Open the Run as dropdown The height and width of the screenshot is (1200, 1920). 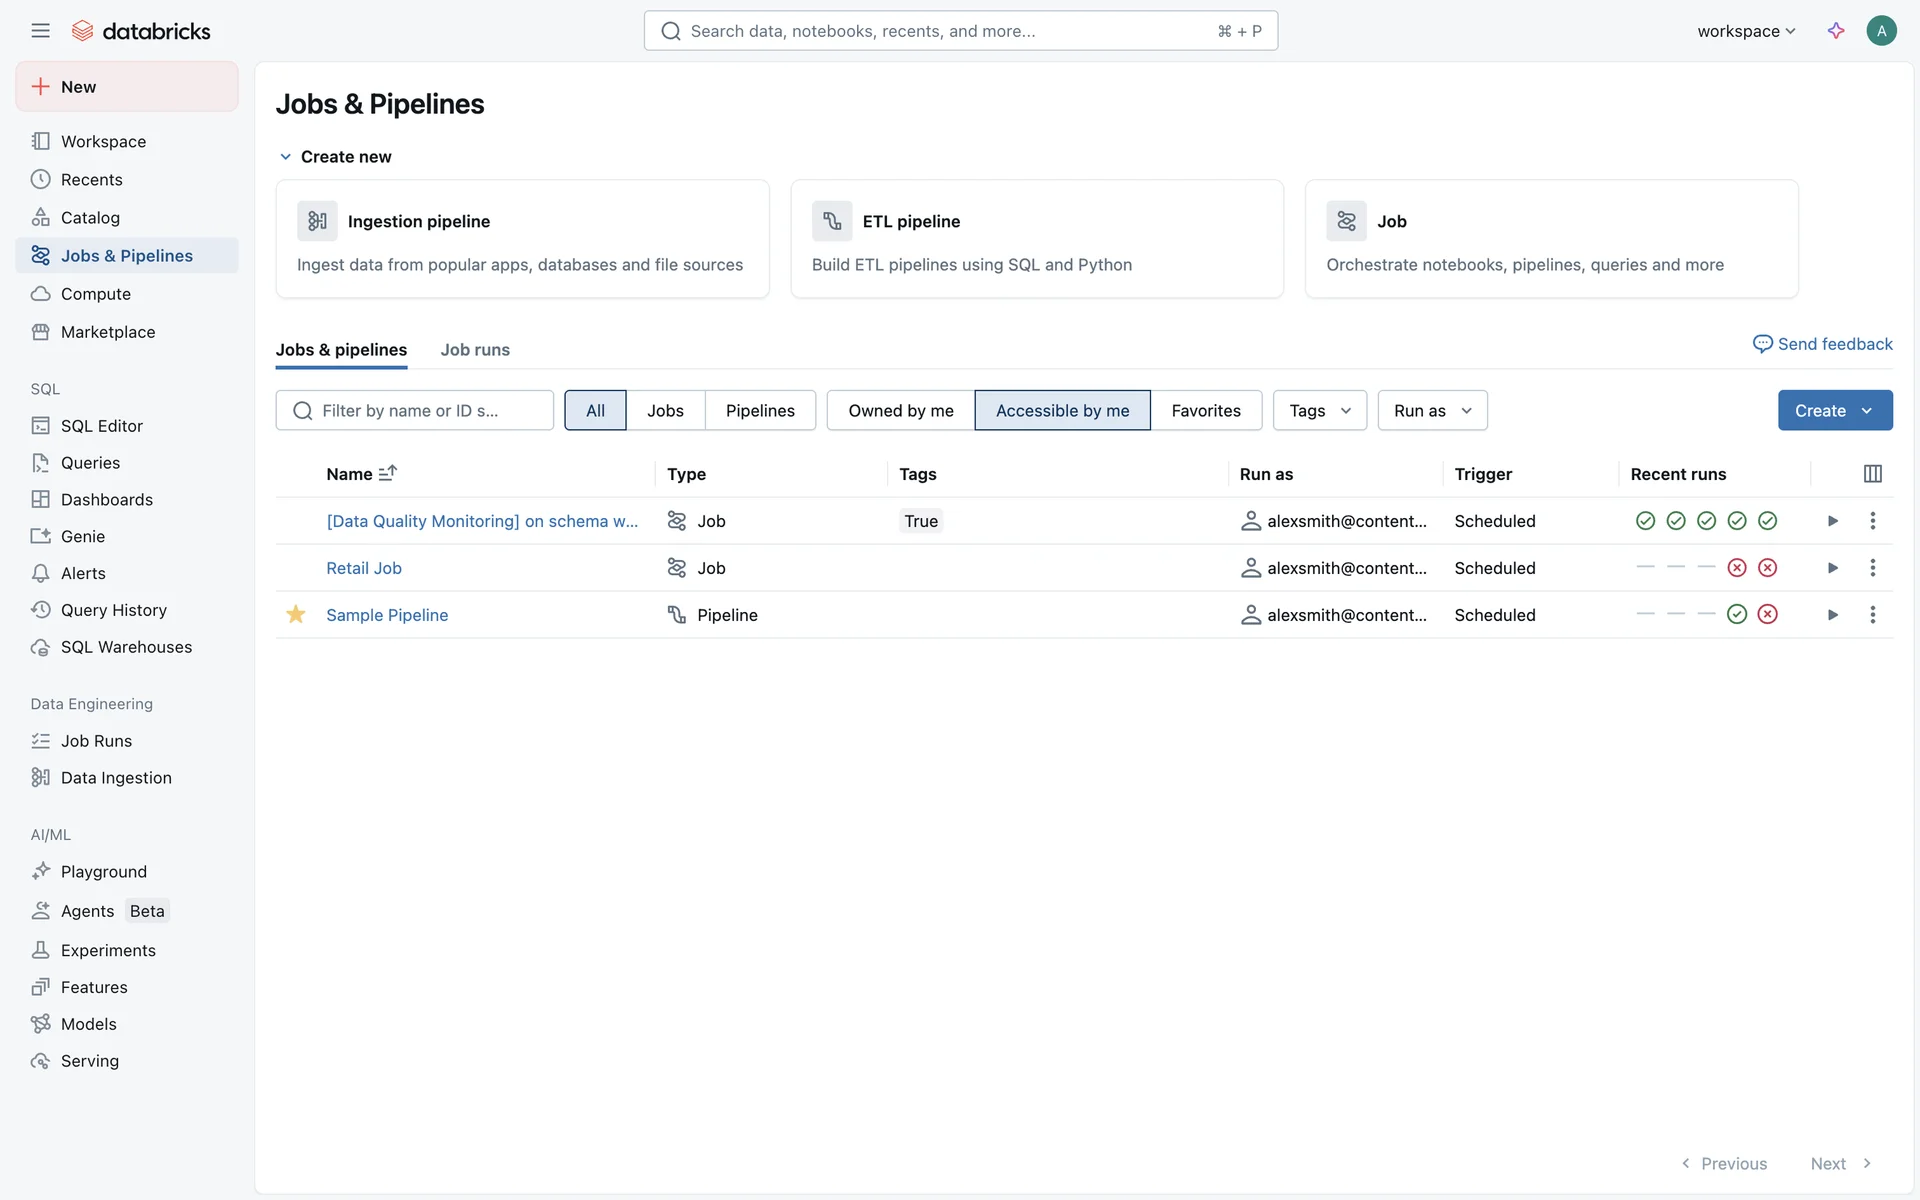pos(1431,411)
